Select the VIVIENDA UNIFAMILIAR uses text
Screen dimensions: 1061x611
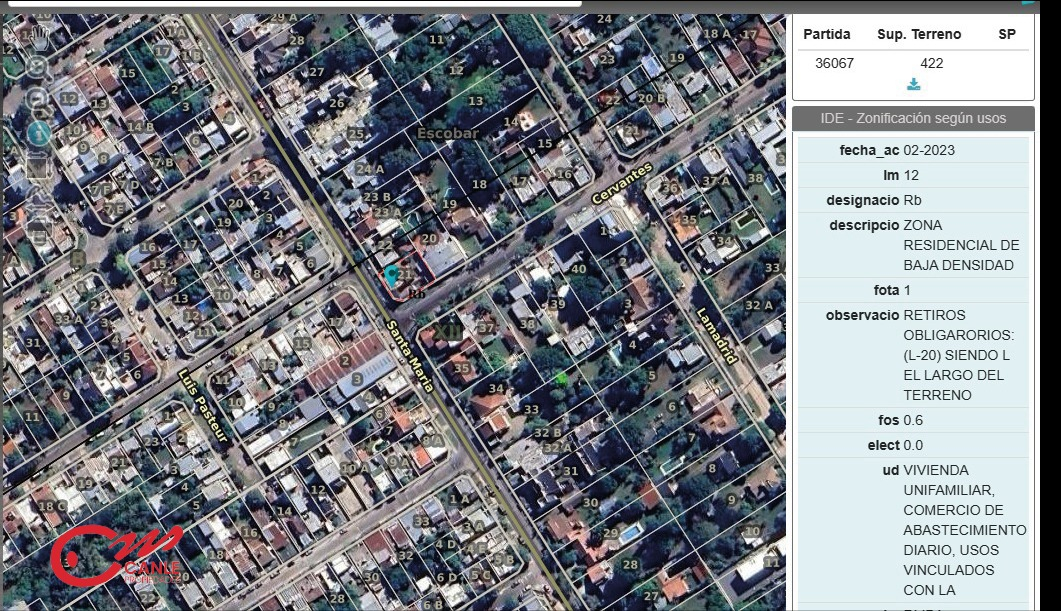(x=965, y=530)
